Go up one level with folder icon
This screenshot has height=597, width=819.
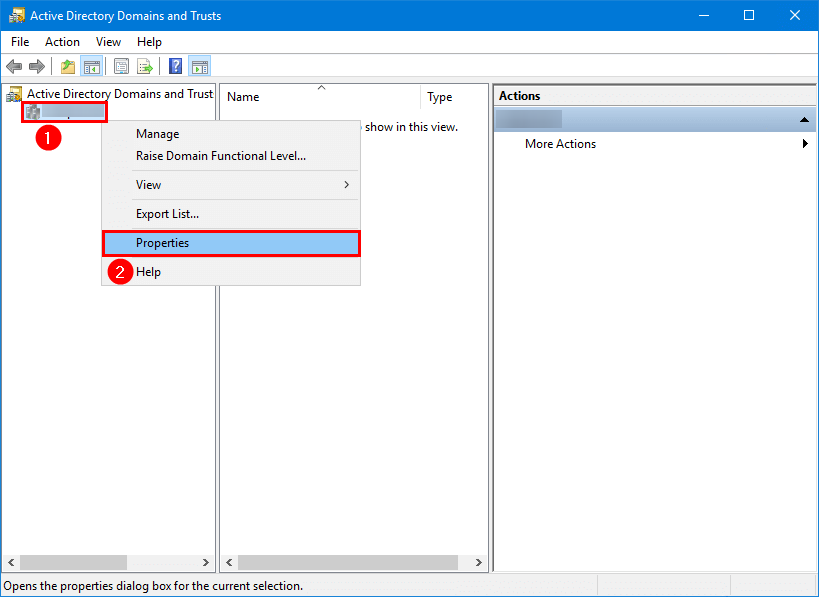pos(68,66)
